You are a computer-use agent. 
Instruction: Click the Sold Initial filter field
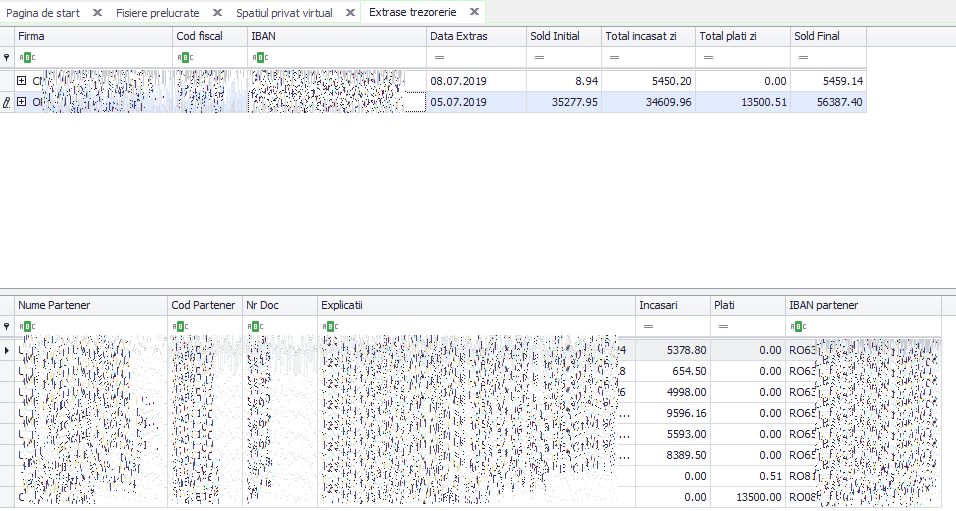564,57
